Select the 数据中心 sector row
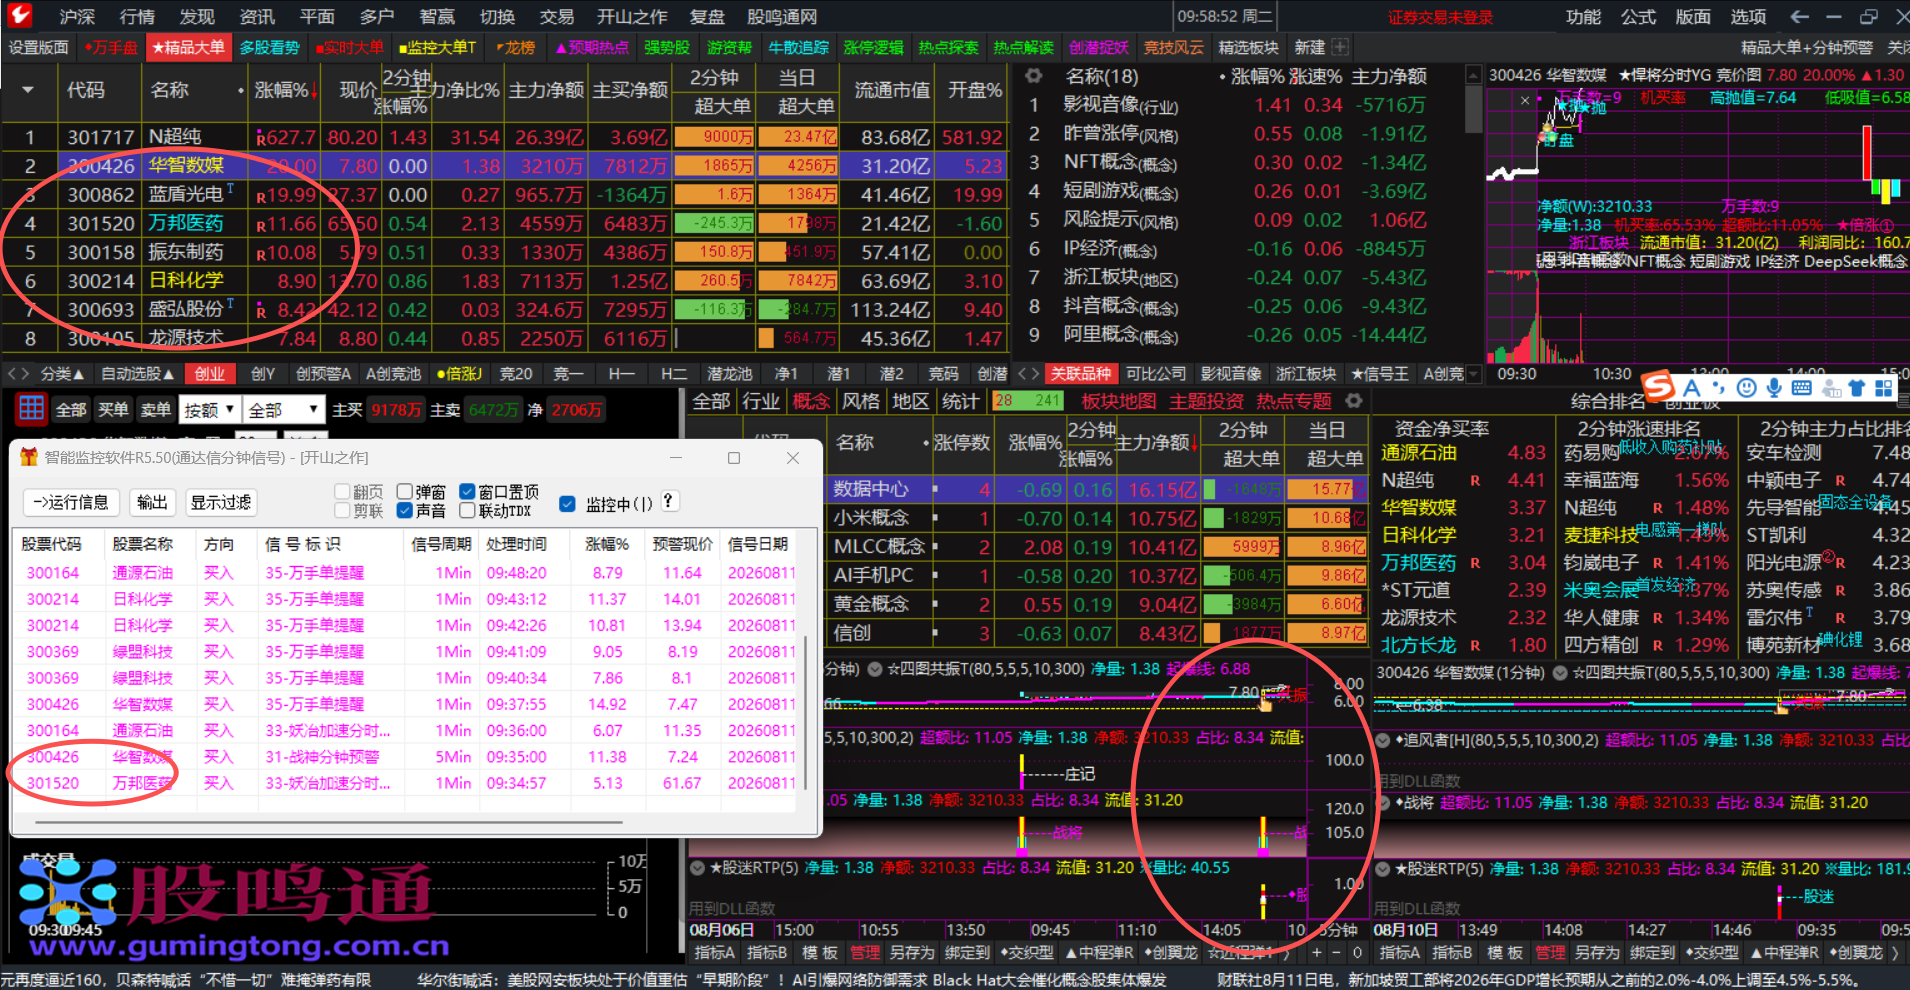The image size is (1910, 990). (1096, 489)
